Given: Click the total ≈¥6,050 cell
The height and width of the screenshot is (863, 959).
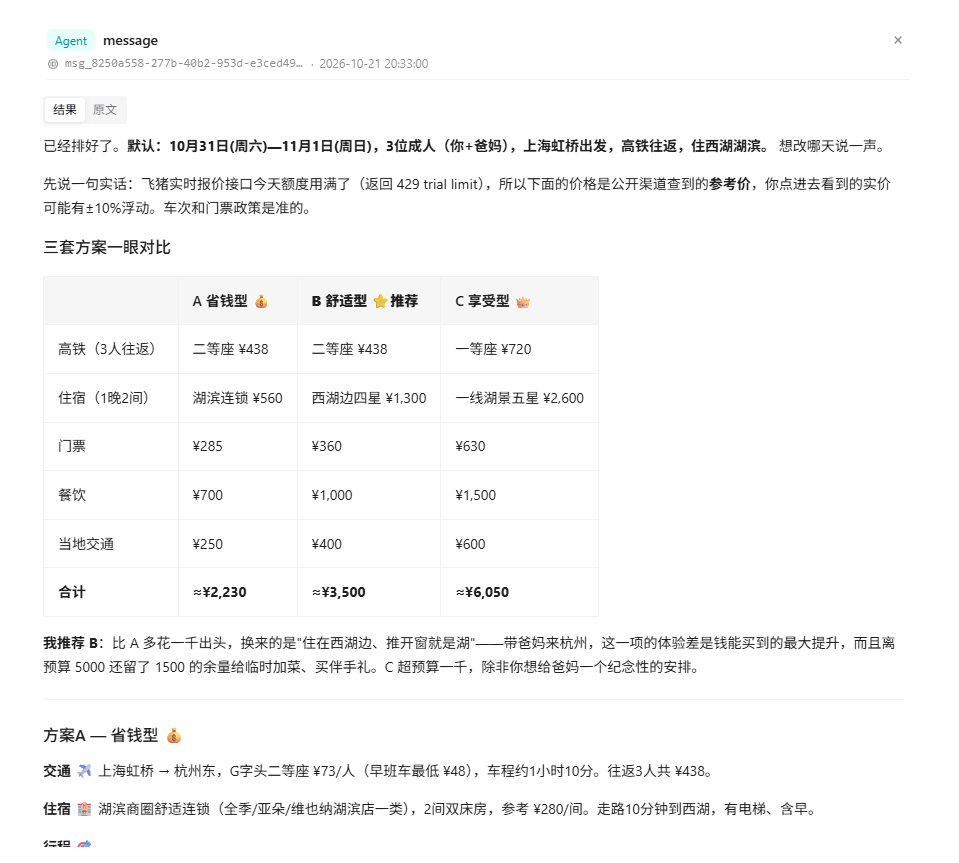Looking at the screenshot, I should tap(519, 592).
